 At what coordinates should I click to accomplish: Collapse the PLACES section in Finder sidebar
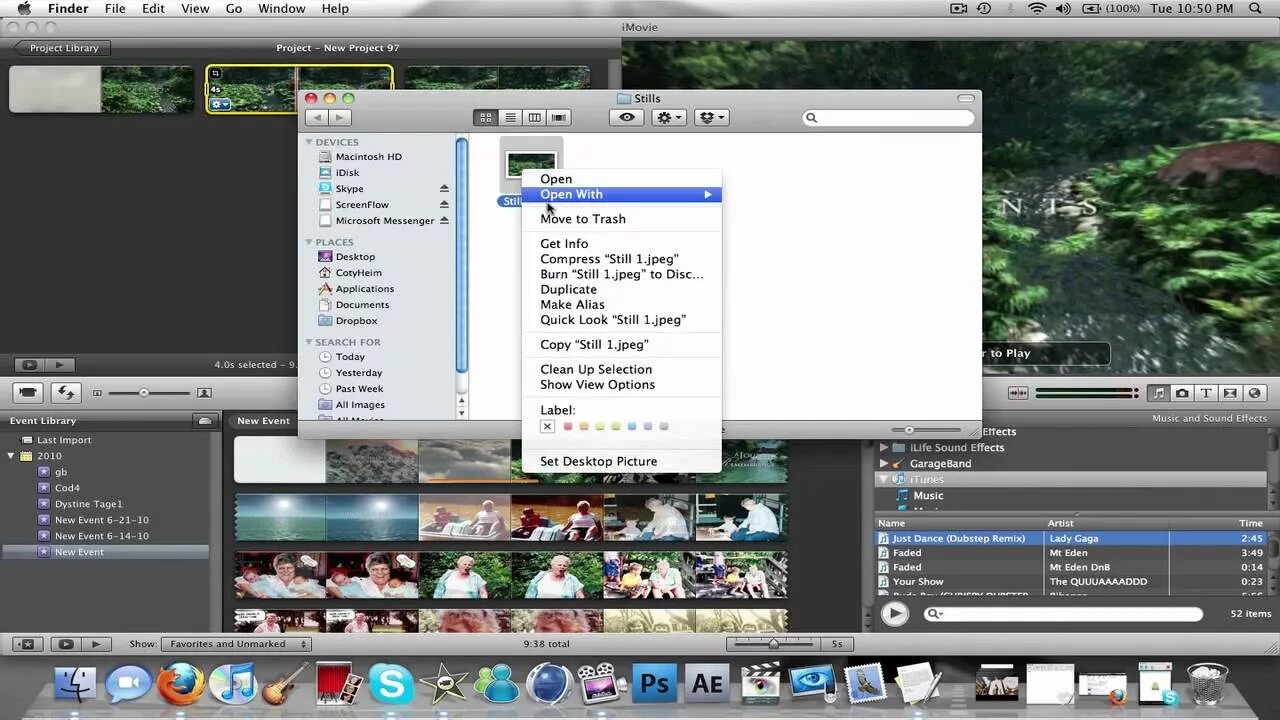click(309, 242)
